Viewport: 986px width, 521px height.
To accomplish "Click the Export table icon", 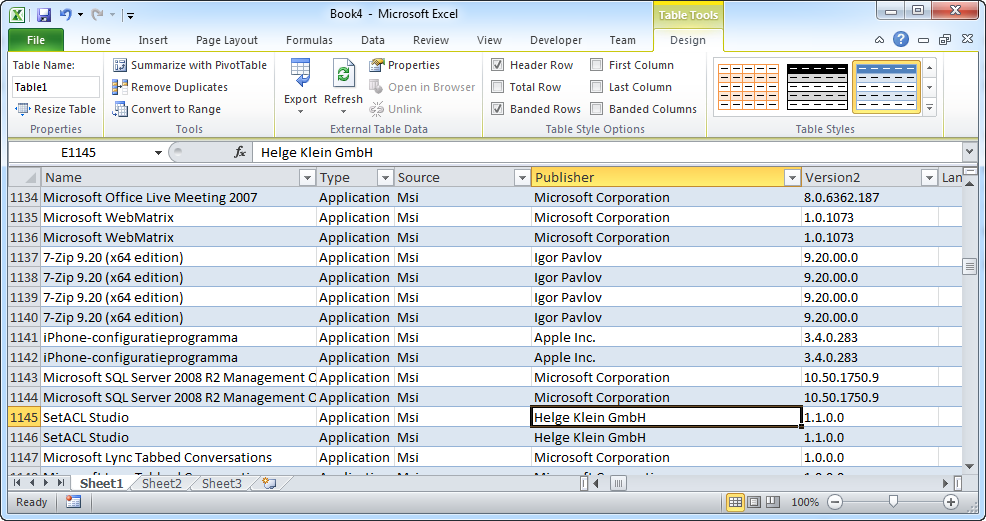I will 301,72.
